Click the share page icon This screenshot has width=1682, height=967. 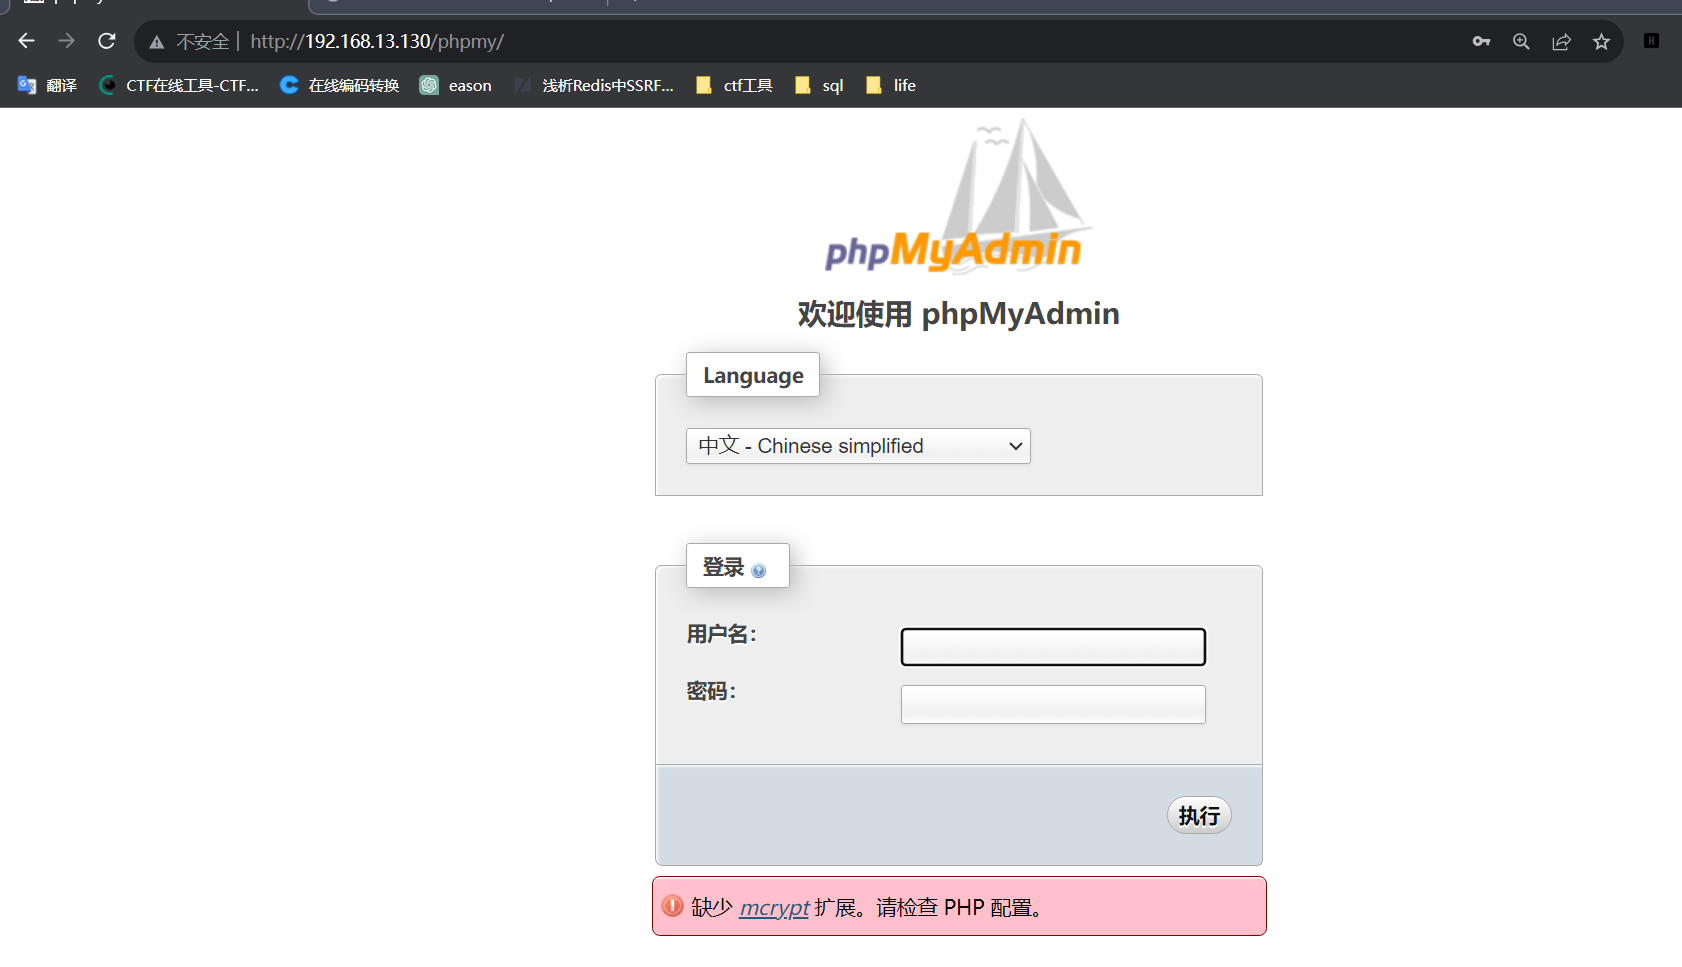[1561, 41]
